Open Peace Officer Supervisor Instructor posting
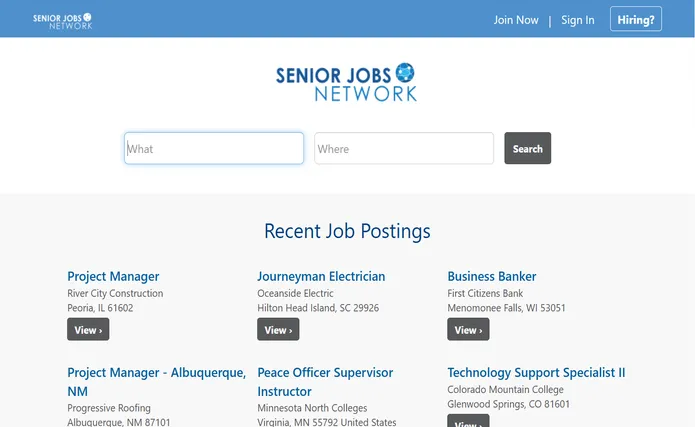695x427 pixels. 325,382
